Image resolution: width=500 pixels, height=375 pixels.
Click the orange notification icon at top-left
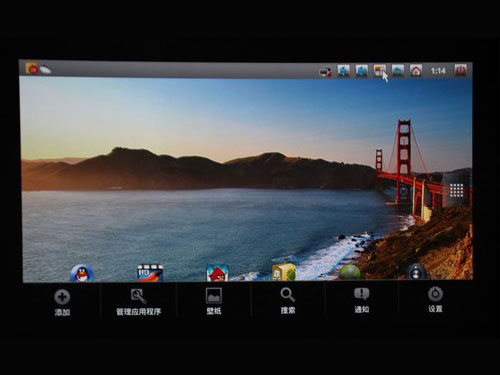pyautogui.click(x=32, y=68)
